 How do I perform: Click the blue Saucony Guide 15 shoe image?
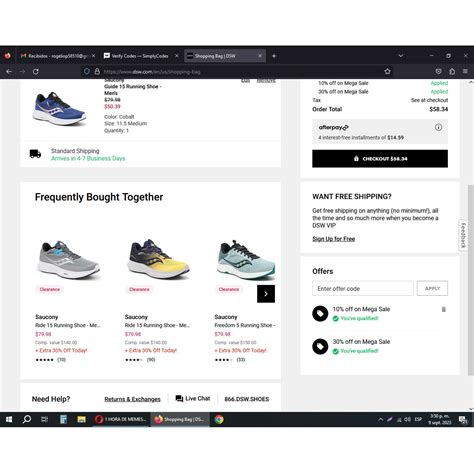tap(60, 108)
